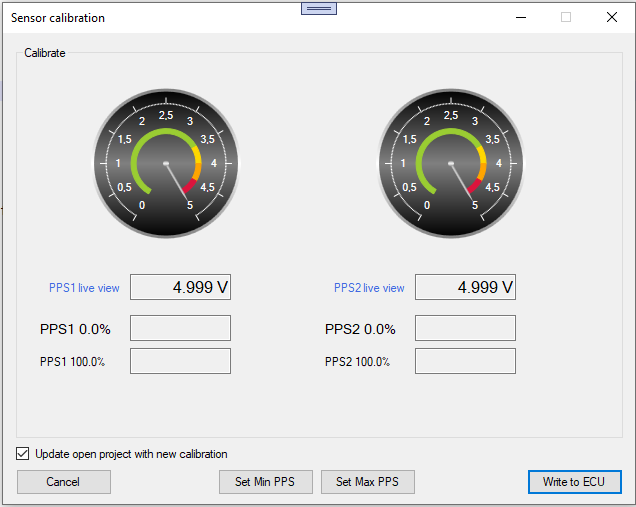The width and height of the screenshot is (636, 507).
Task: Focus the PPS2 0.0% input field
Action: pyautogui.click(x=465, y=328)
